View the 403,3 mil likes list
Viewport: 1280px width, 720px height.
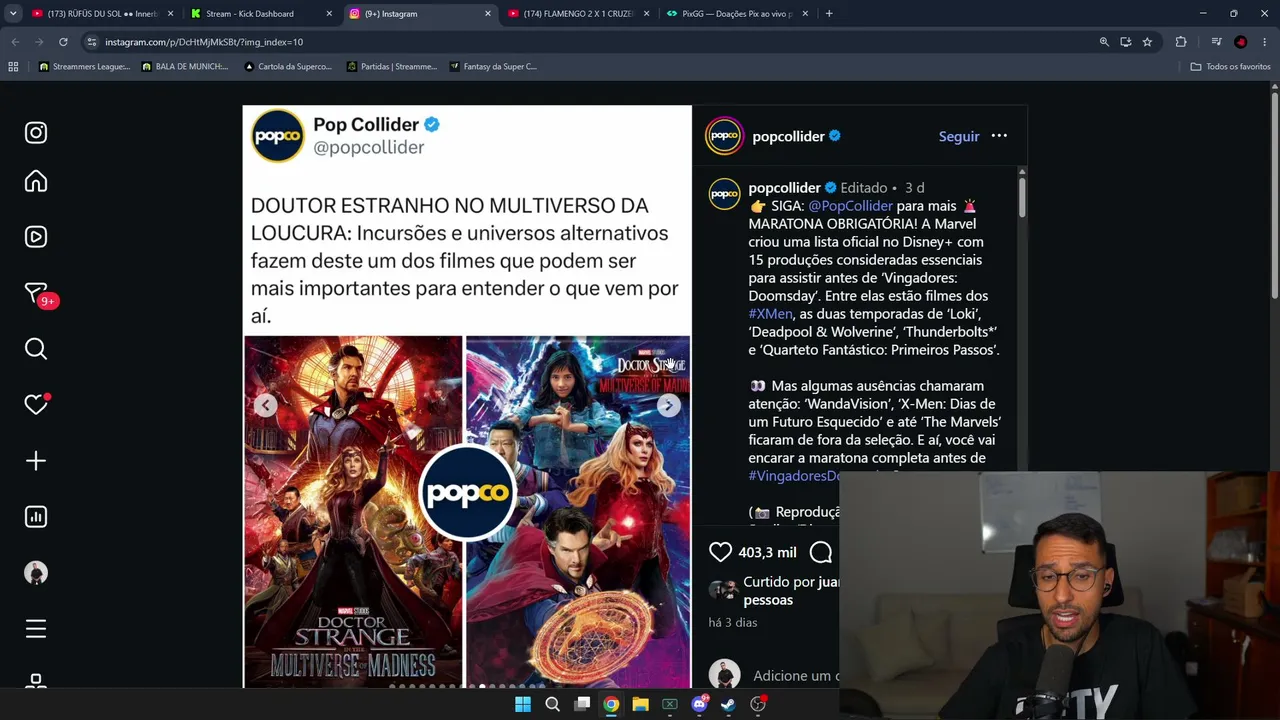pyautogui.click(x=767, y=553)
